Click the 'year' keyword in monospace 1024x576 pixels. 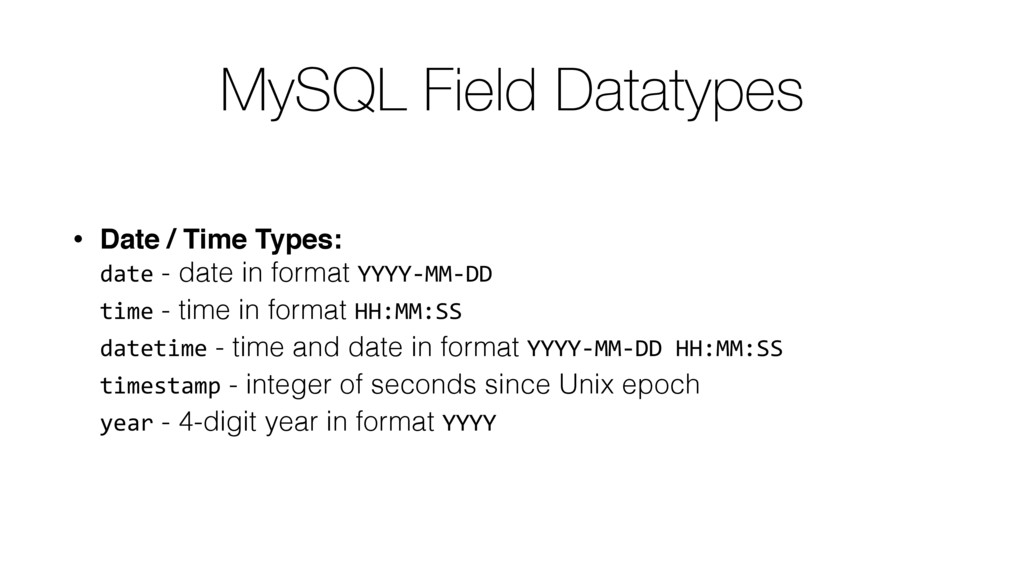pyautogui.click(x=127, y=423)
